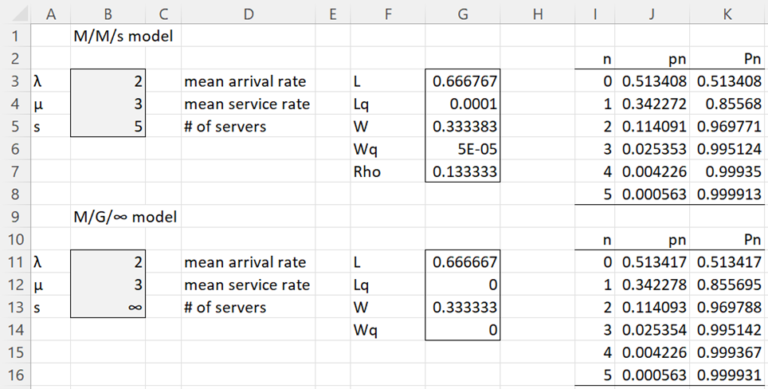
Task: Click the 'pn' header in row 10
Action: 677,240
